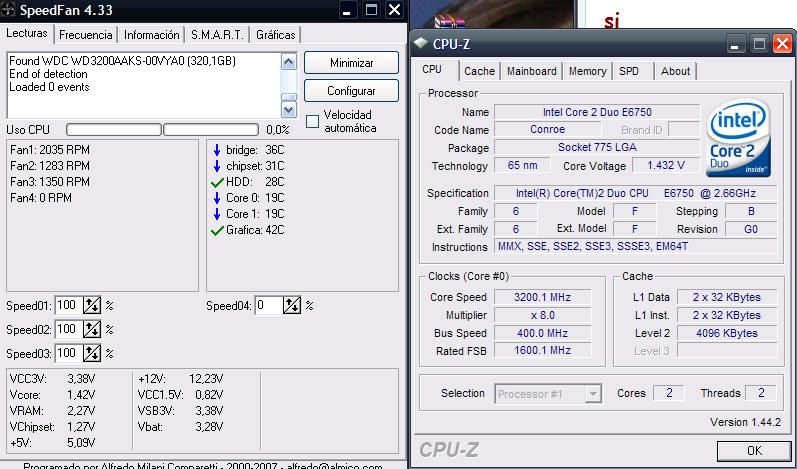Click the HDD temperature green check icon
Viewport: 797px width, 469px height.
tap(217, 182)
